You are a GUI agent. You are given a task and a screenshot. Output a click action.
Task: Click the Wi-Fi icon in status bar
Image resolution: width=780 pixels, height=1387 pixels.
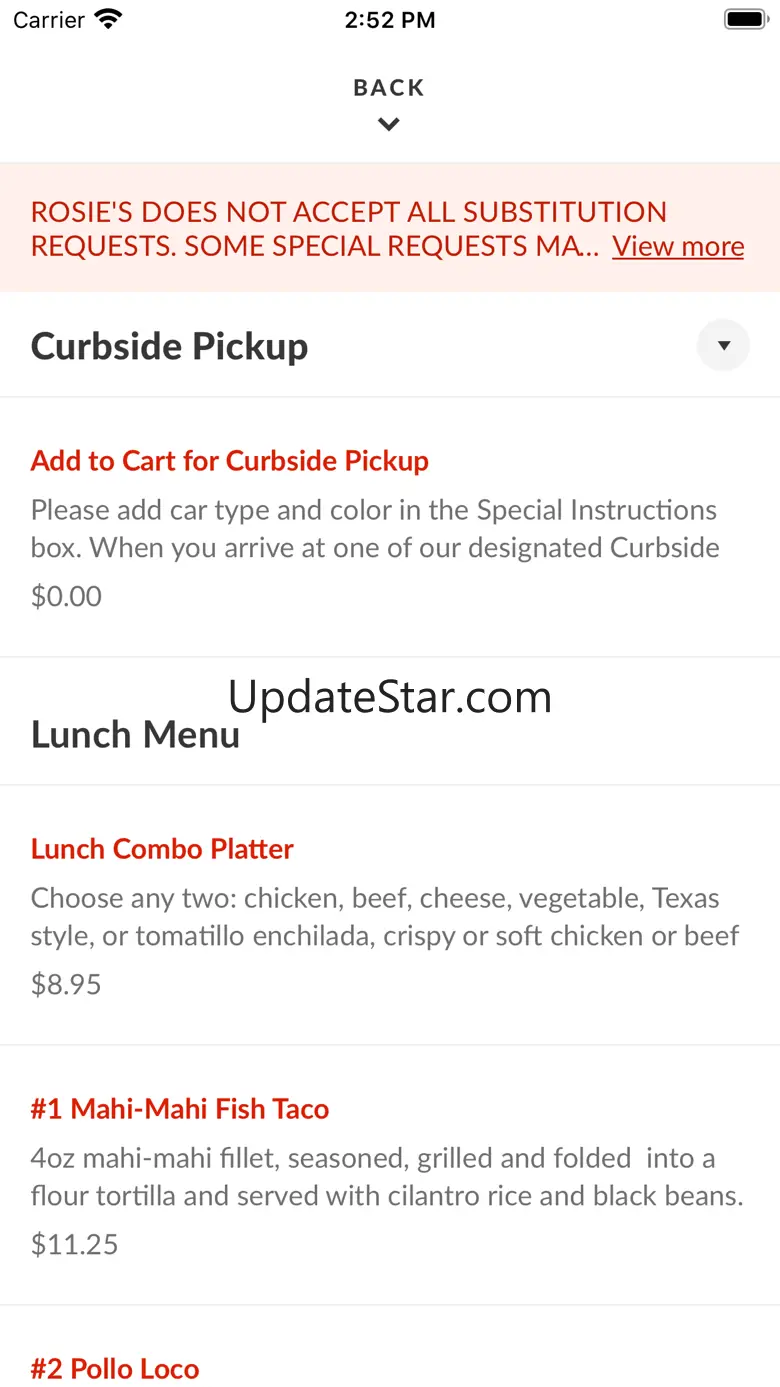[x=107, y=19]
